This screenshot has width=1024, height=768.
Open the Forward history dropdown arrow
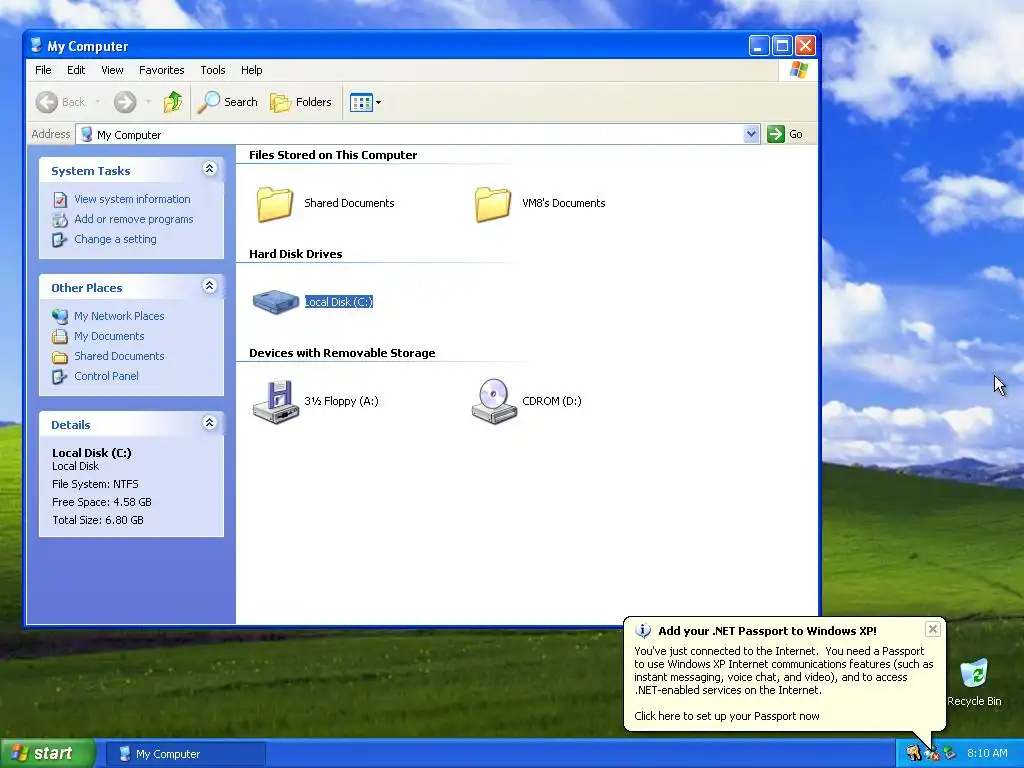point(148,102)
